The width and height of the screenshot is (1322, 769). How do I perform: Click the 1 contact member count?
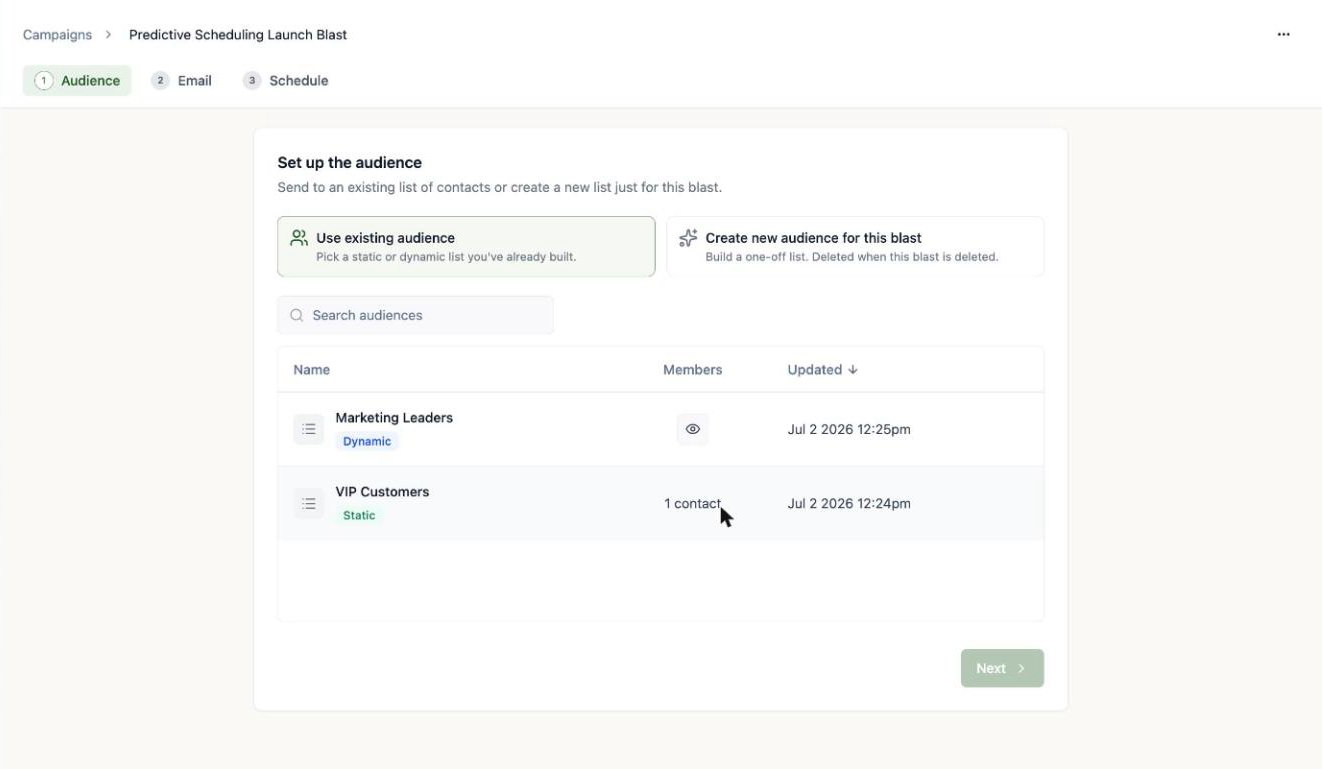692,503
